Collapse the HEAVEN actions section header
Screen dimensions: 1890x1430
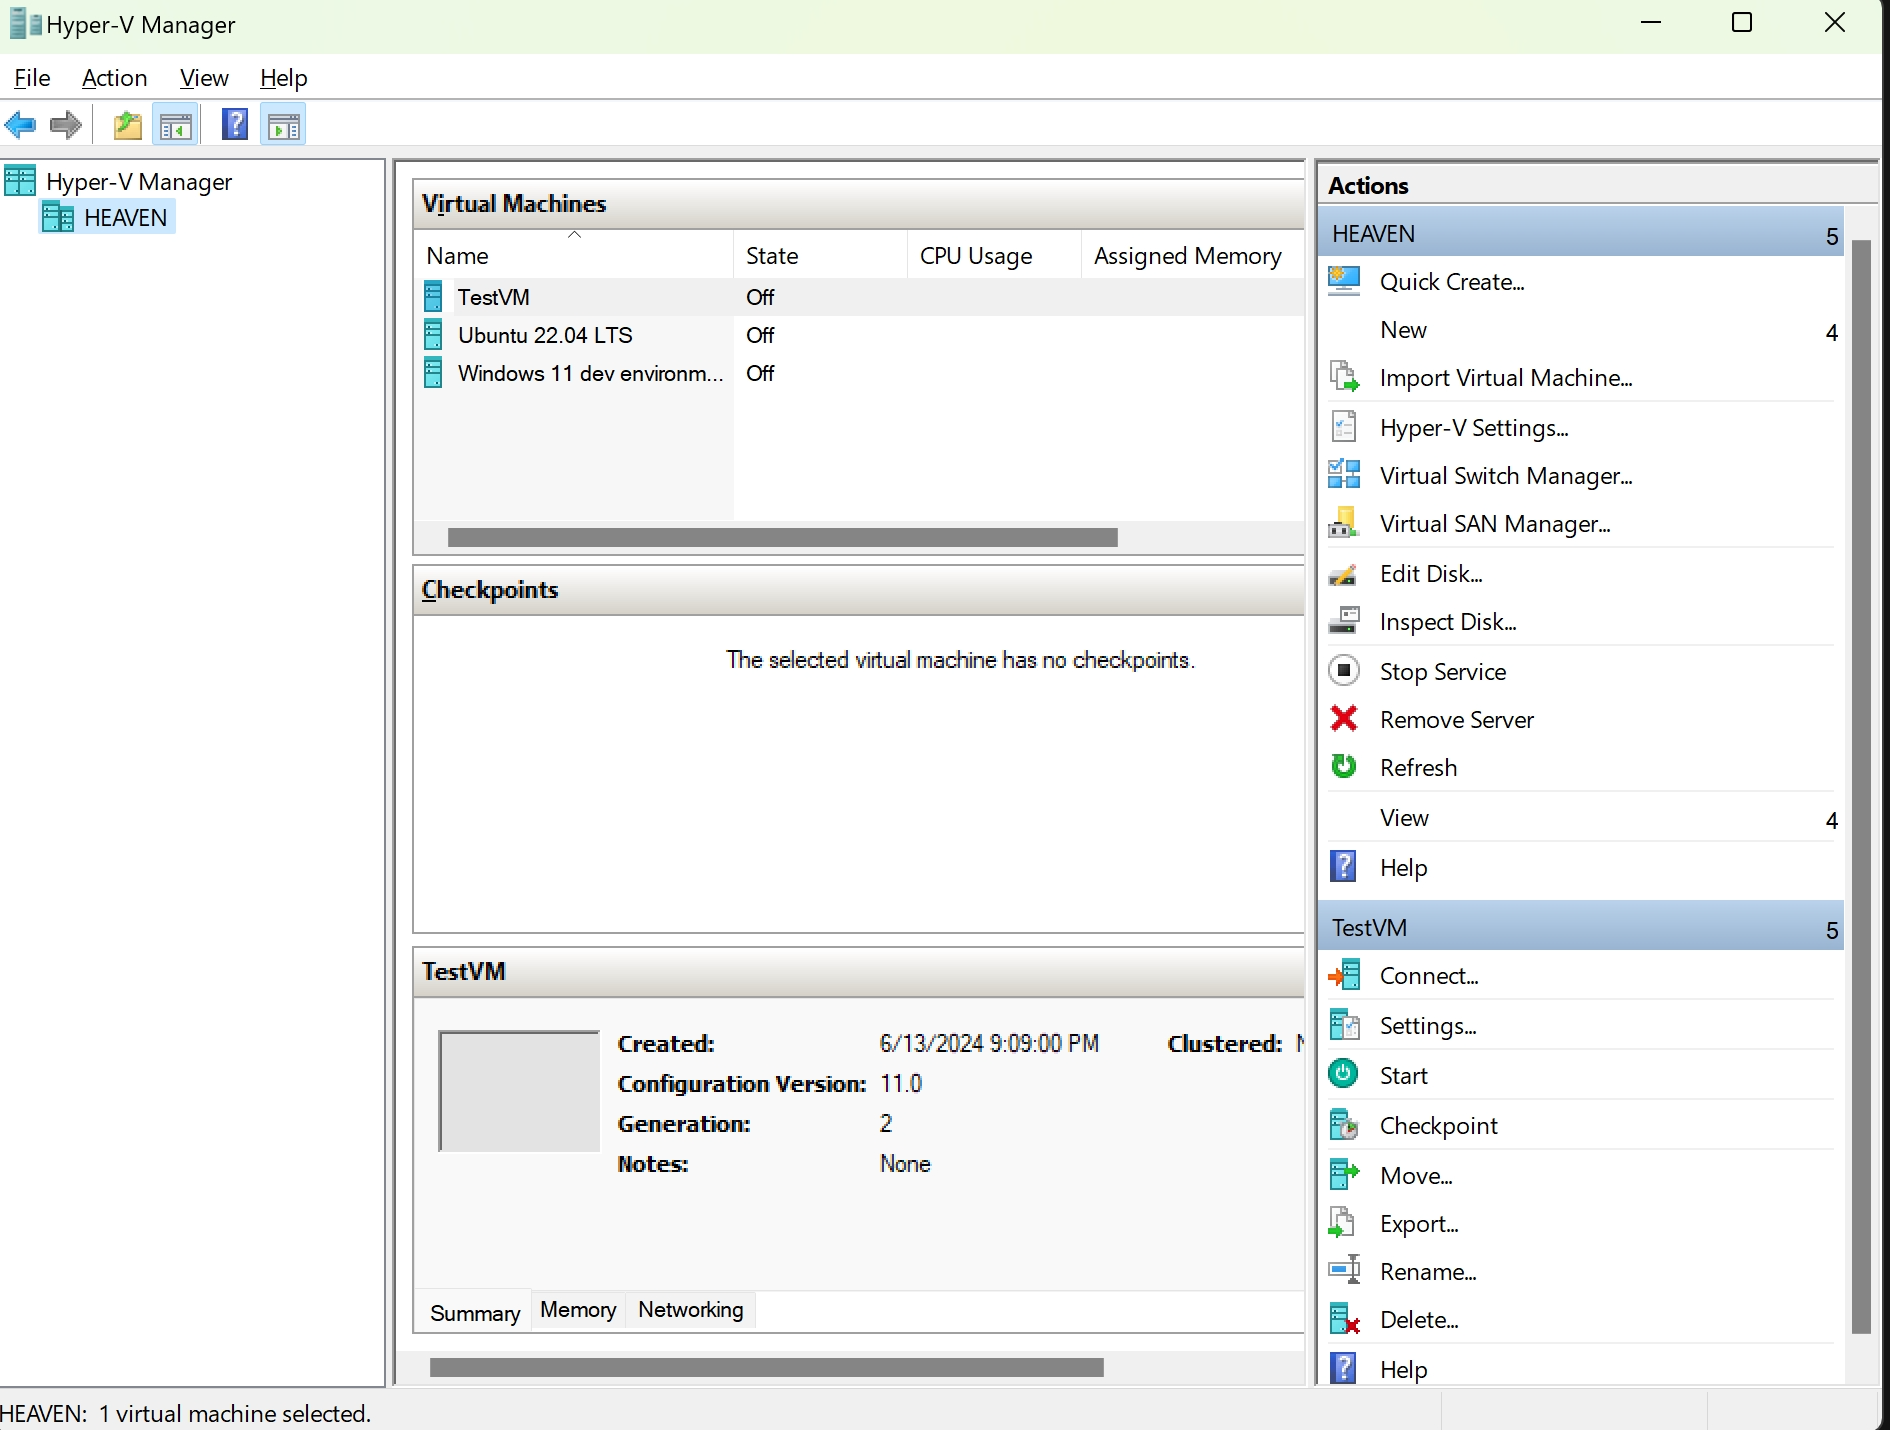click(x=1581, y=233)
